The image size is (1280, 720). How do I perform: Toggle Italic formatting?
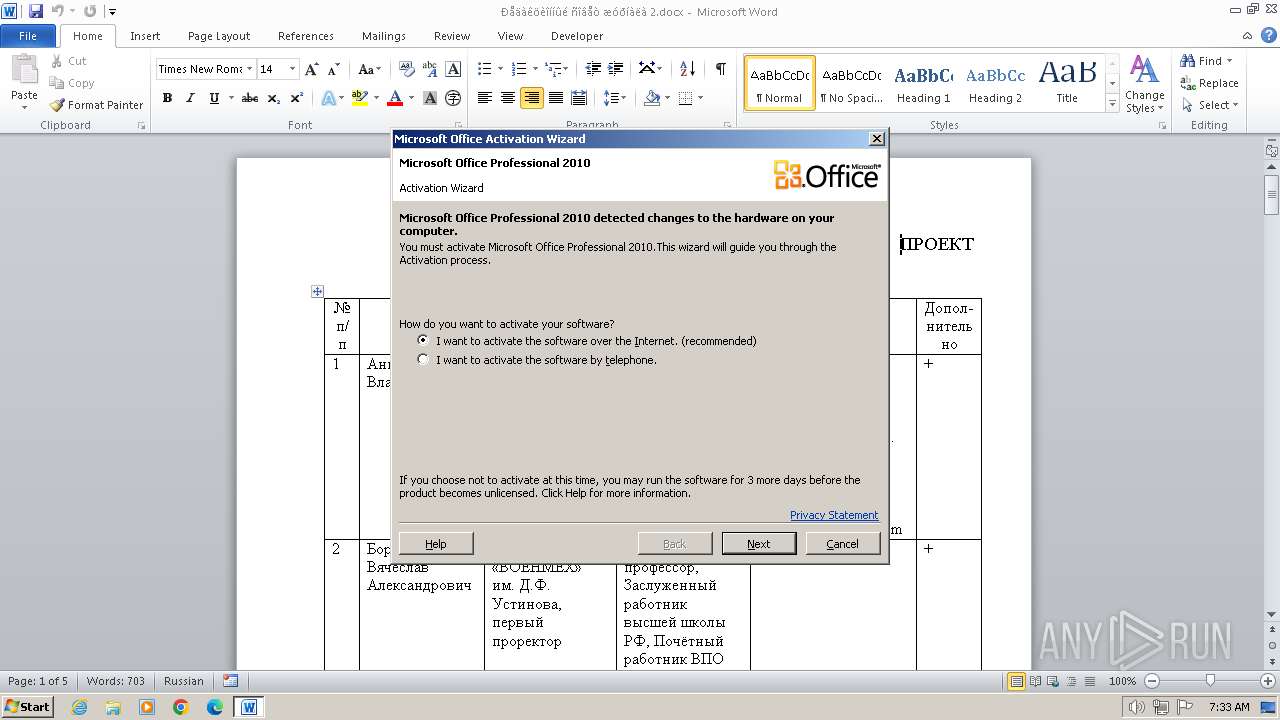point(190,98)
